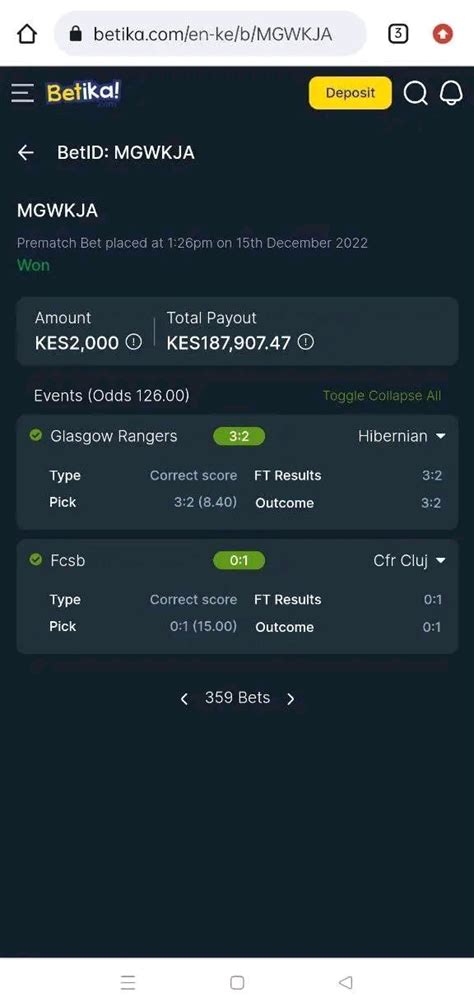474x1007 pixels.
Task: Tap the betika.com URL address bar
Action: coord(211,33)
